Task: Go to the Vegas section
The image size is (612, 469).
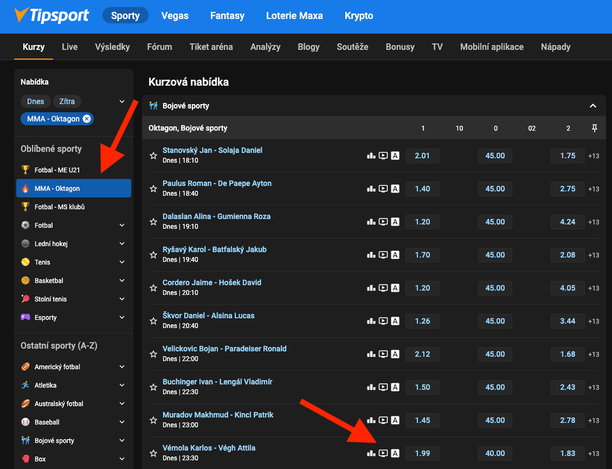Action: click(175, 16)
